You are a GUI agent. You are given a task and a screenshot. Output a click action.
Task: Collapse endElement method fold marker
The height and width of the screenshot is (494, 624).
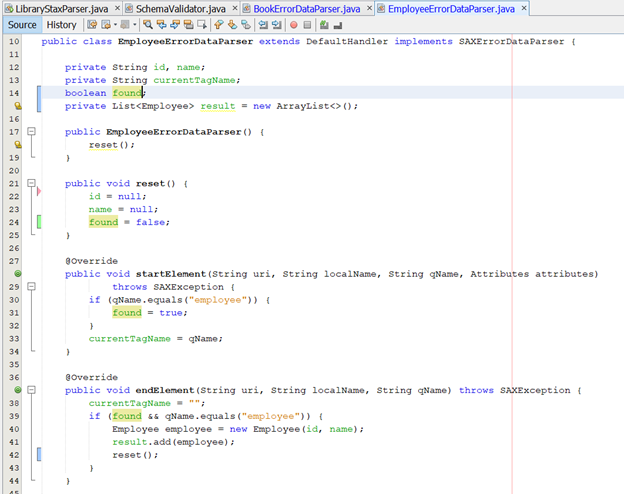tap(31, 390)
